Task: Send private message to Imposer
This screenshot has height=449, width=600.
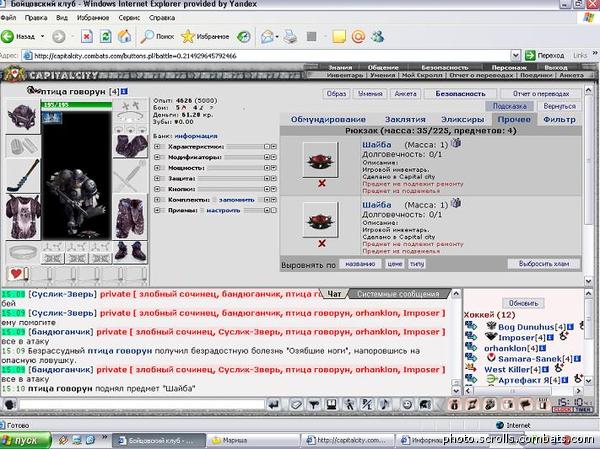Action: [x=470, y=337]
